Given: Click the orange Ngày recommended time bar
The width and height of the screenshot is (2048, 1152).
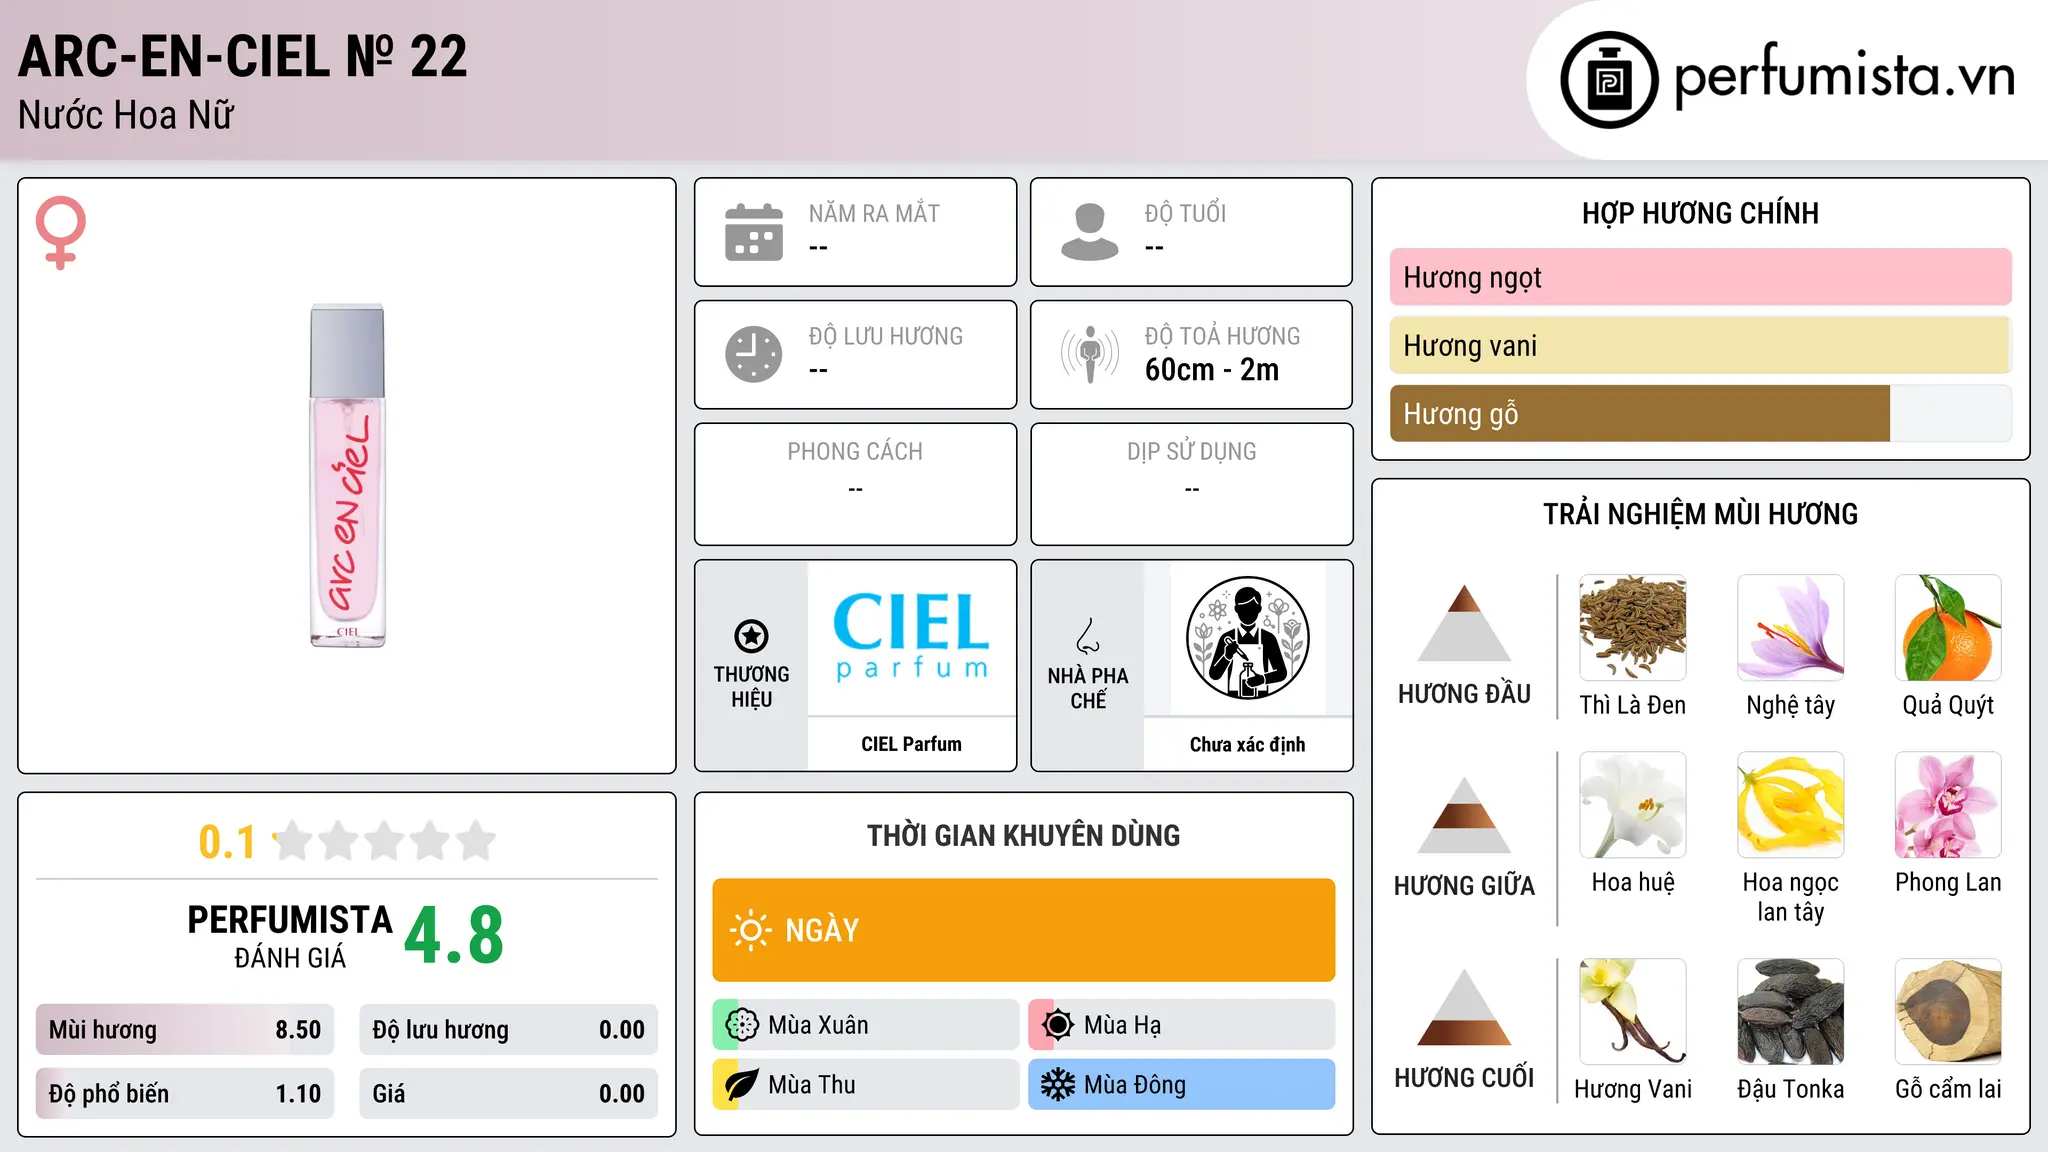Looking at the screenshot, I should coord(1024,930).
